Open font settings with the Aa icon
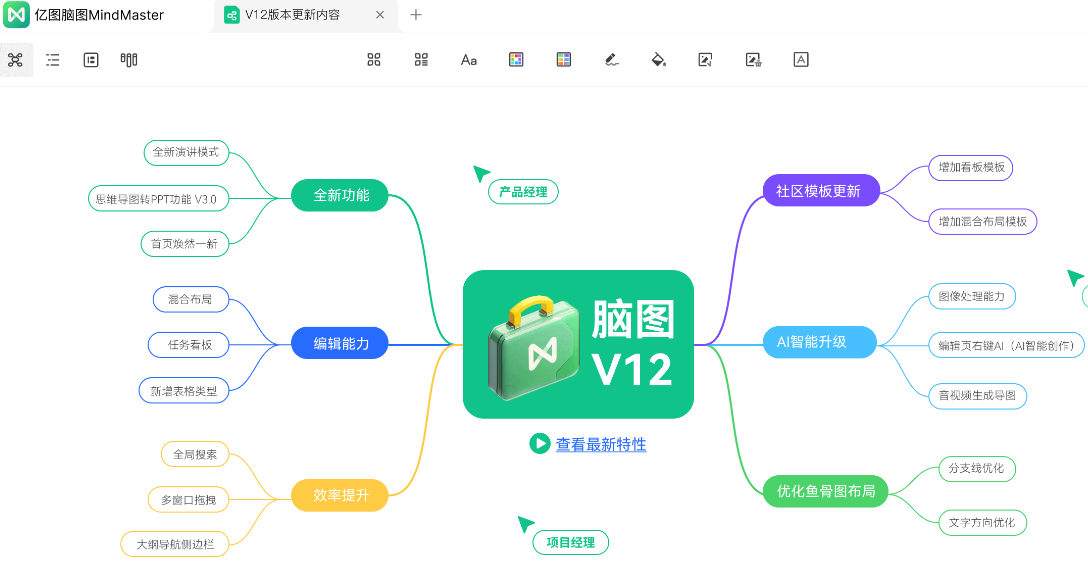 click(468, 59)
